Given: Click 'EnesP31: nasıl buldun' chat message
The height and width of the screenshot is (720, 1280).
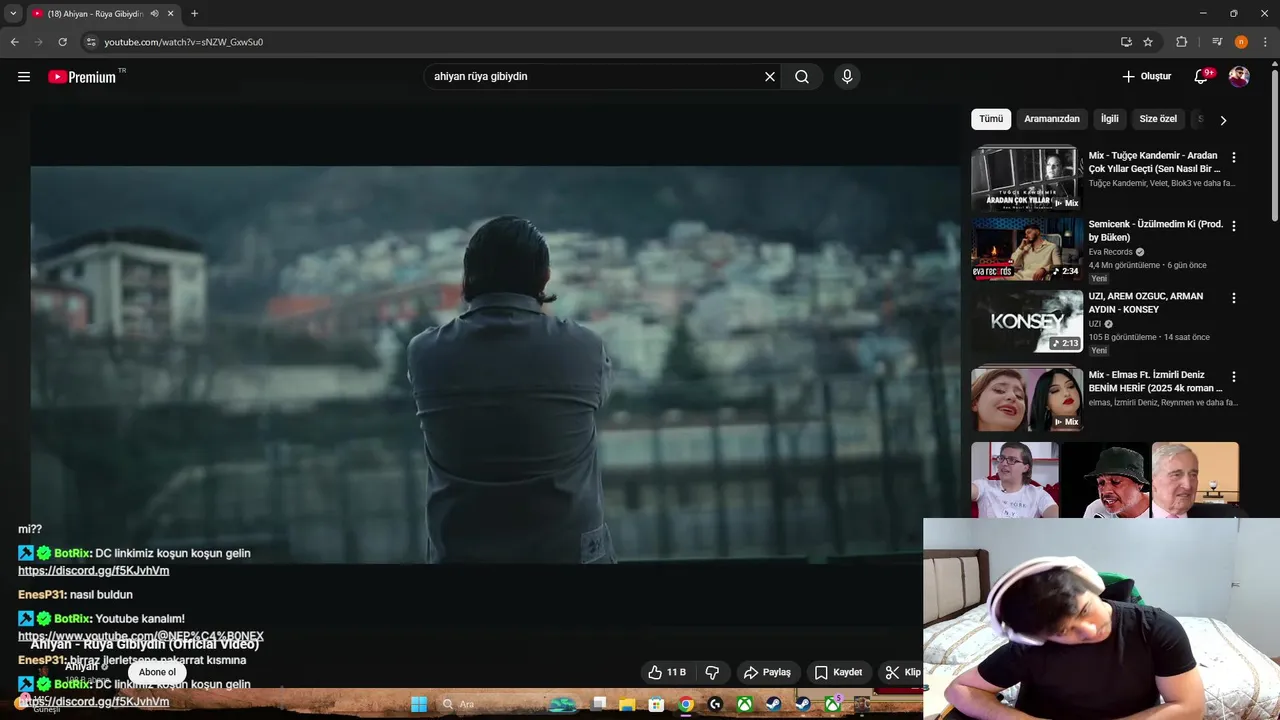Looking at the screenshot, I should tap(75, 595).
